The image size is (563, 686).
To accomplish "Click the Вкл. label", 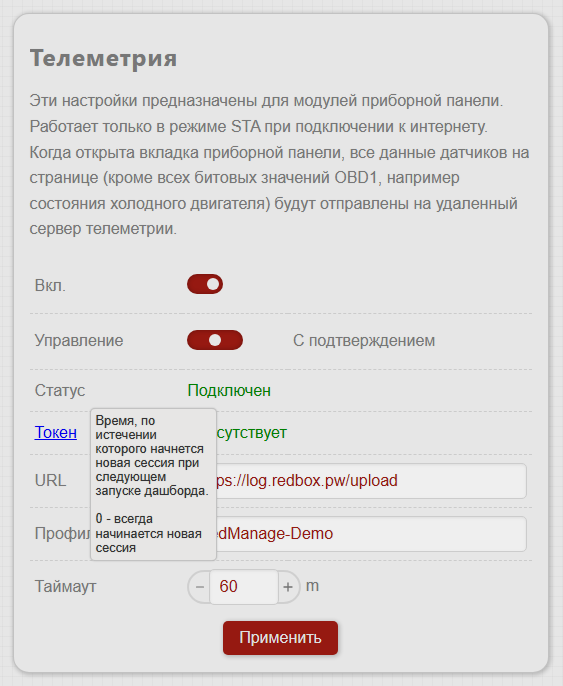I will [50, 285].
